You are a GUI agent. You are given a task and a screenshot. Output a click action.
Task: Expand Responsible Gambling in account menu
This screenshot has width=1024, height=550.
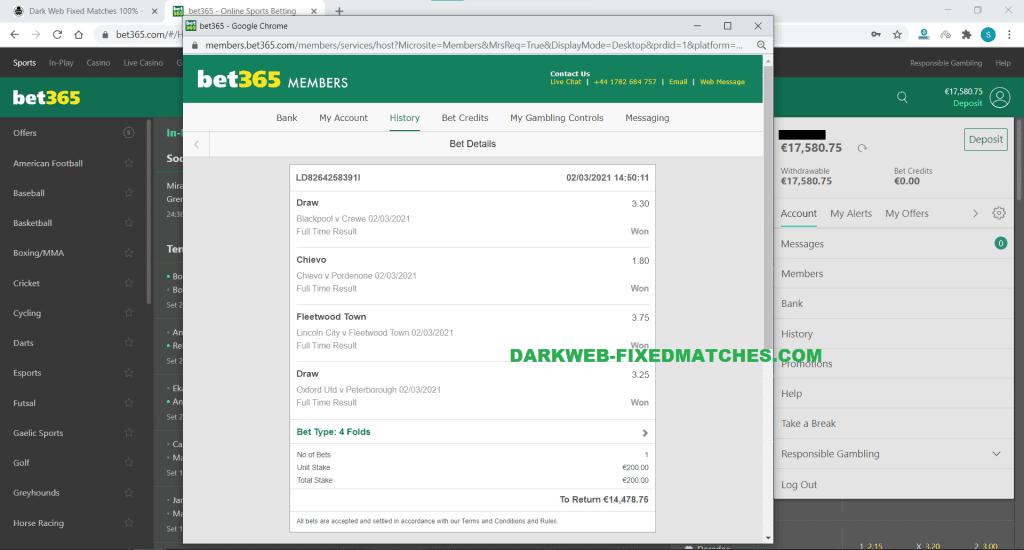coord(996,453)
